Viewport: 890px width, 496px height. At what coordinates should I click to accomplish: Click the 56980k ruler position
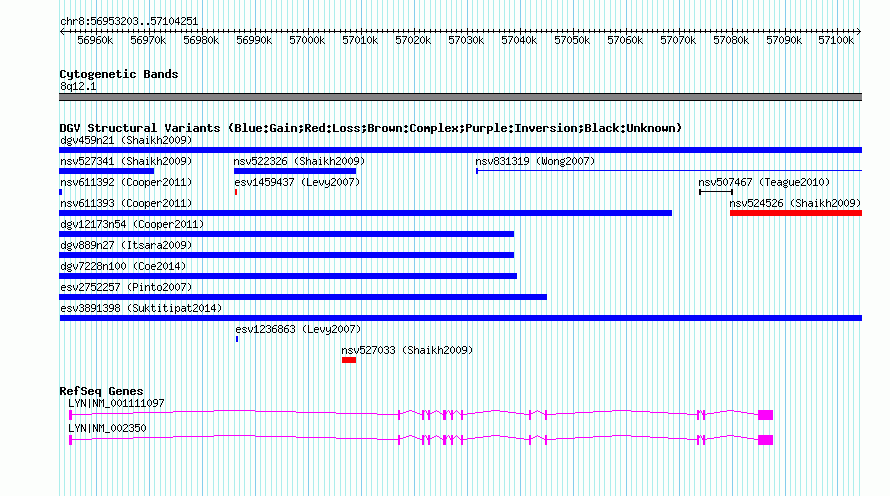click(x=201, y=40)
